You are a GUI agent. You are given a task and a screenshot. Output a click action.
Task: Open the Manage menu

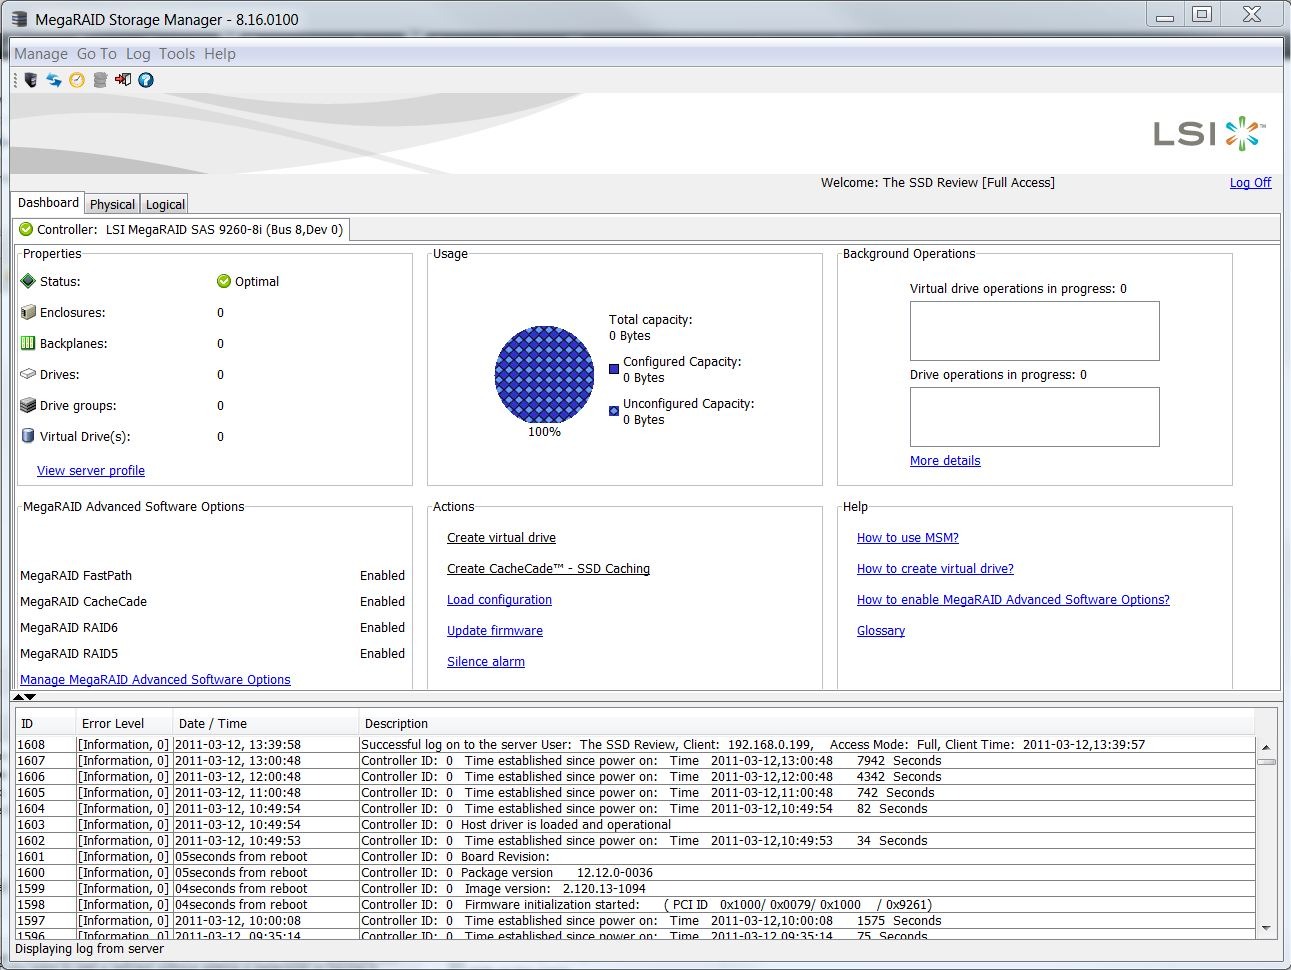pyautogui.click(x=41, y=54)
